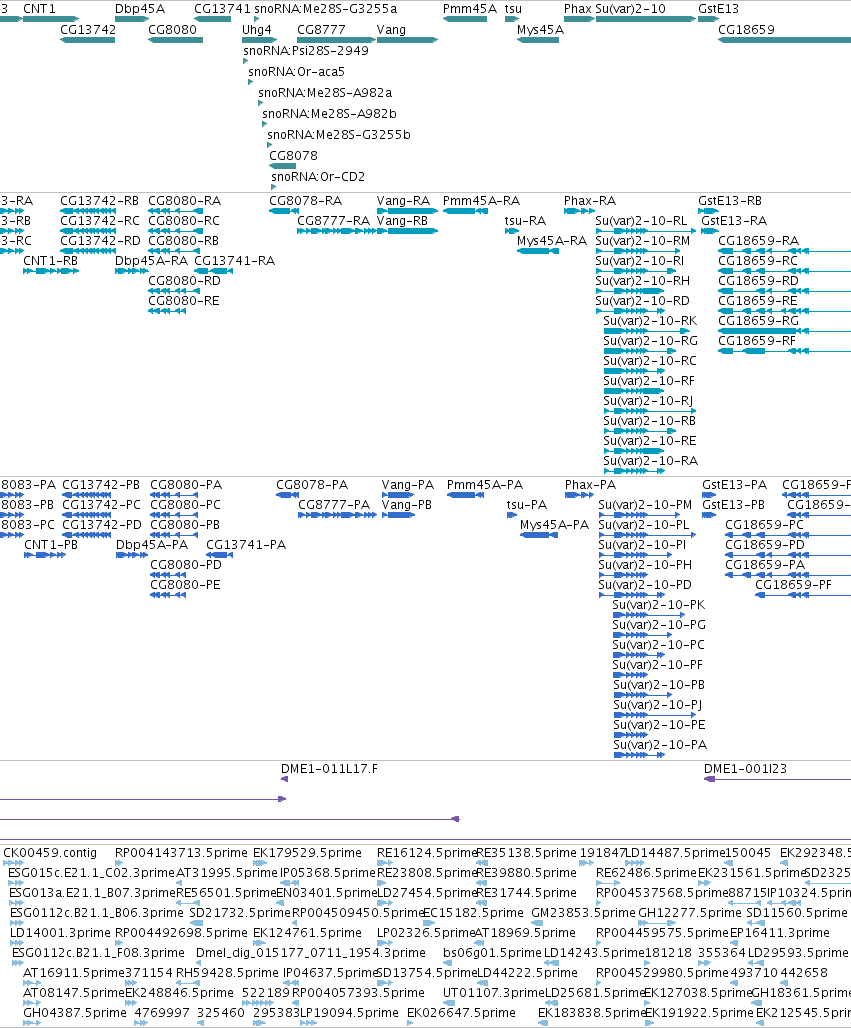This screenshot has width=851, height=1028.
Task: Click the CG13742 gene label
Action: (88, 30)
